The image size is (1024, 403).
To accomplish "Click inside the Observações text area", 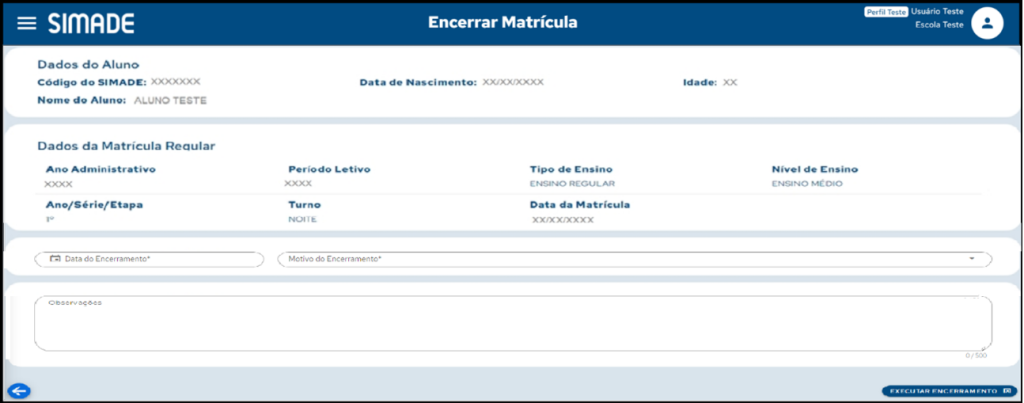I will coord(513,323).
